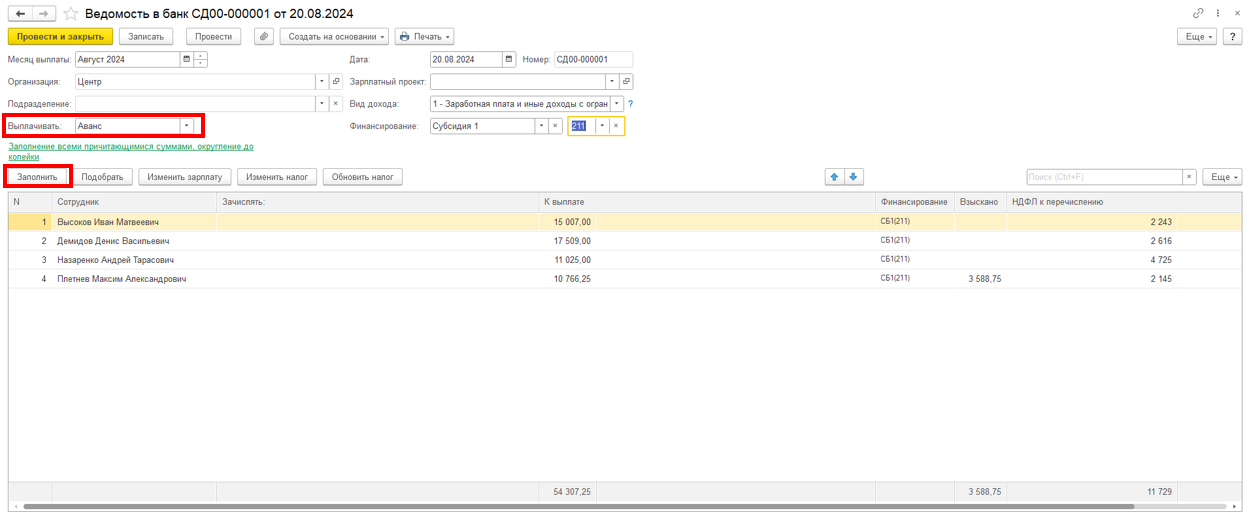Show Вид дохода help via blue question mark
The image size is (1252, 520).
click(630, 104)
